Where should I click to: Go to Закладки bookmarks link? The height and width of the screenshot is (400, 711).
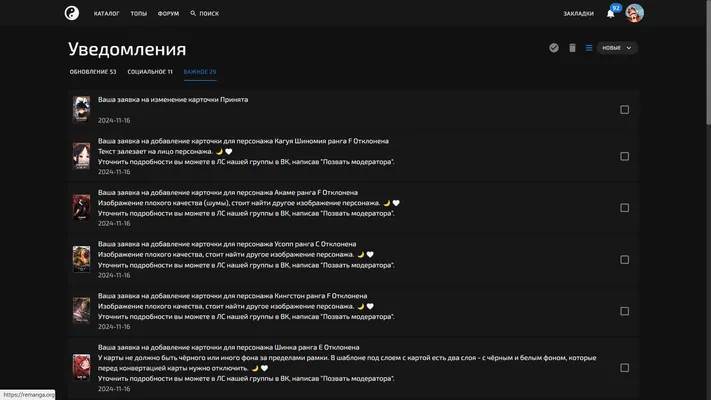pos(579,14)
